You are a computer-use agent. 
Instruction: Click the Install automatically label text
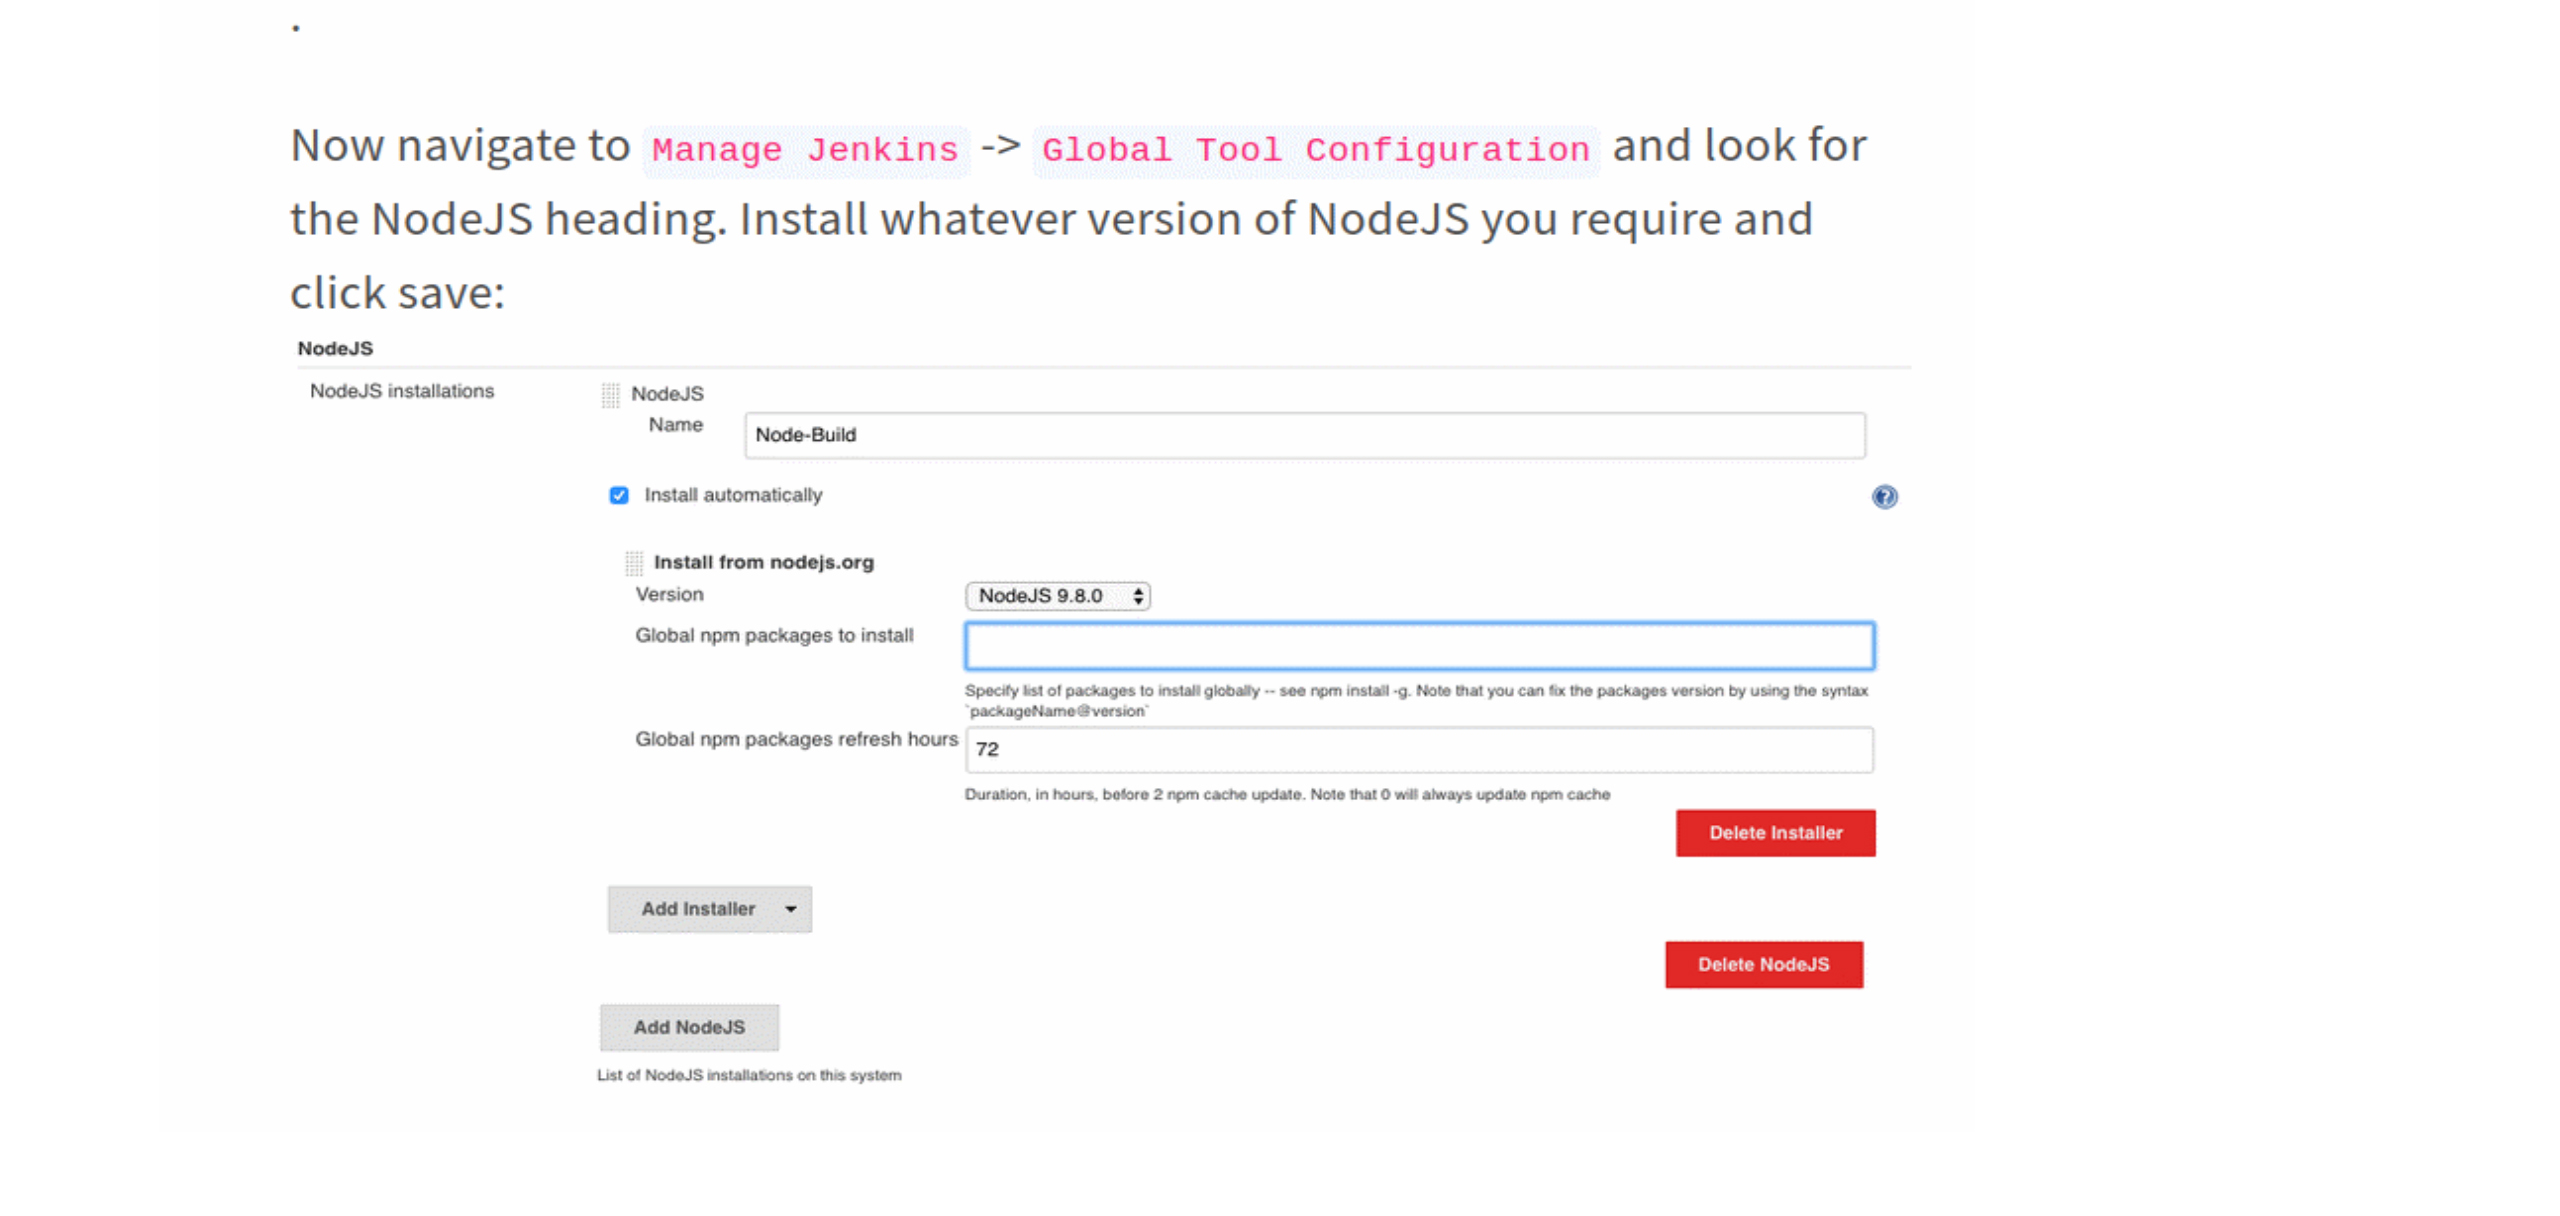click(732, 495)
